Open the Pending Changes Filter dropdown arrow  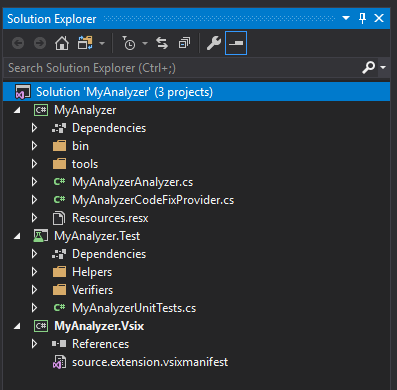point(145,43)
